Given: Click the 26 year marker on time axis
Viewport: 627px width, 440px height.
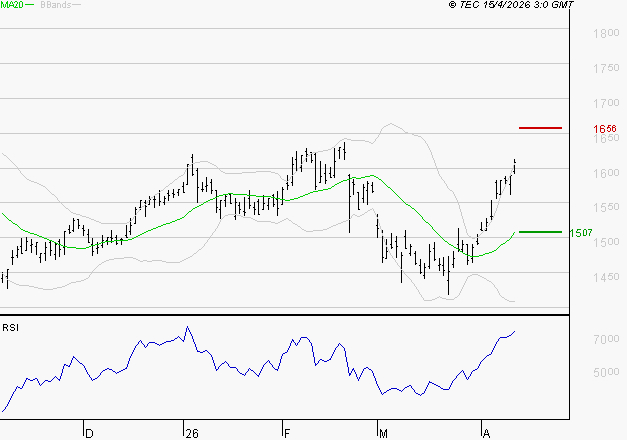Looking at the screenshot, I should coord(192,434).
